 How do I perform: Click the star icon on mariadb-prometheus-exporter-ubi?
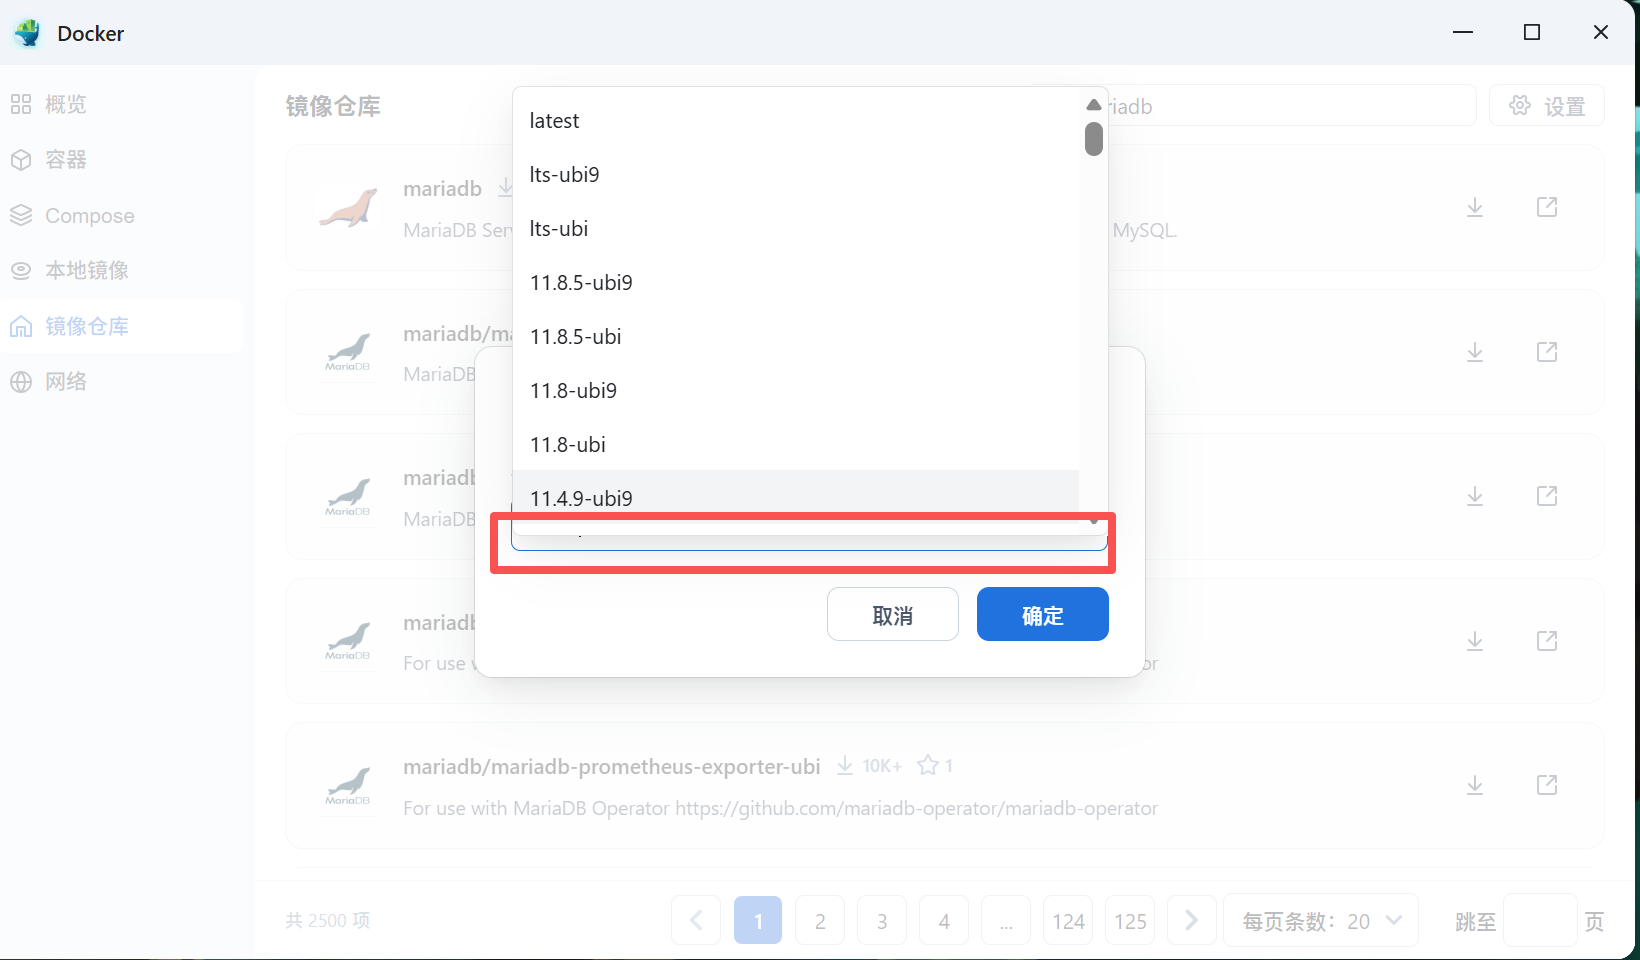[928, 765]
